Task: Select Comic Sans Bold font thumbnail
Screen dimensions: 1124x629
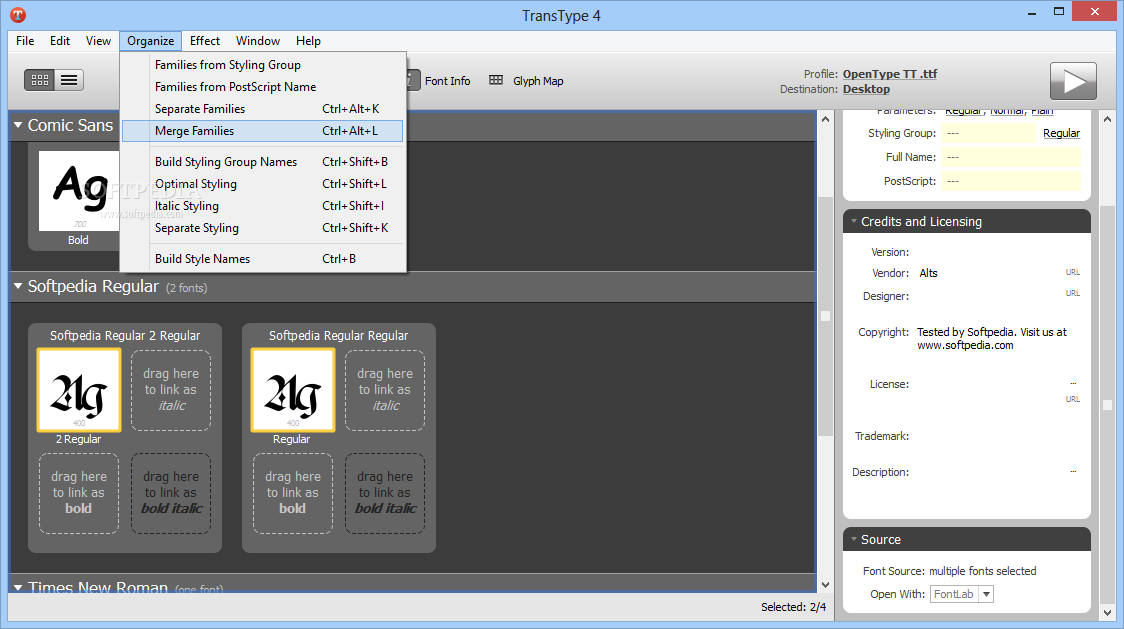Action: pyautogui.click(x=78, y=191)
